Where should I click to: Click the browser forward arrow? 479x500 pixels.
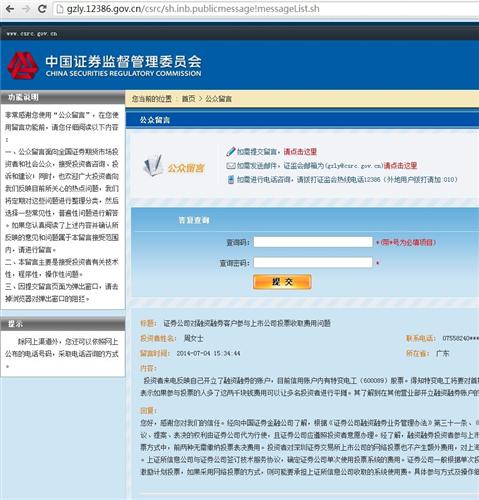pyautogui.click(x=26, y=9)
